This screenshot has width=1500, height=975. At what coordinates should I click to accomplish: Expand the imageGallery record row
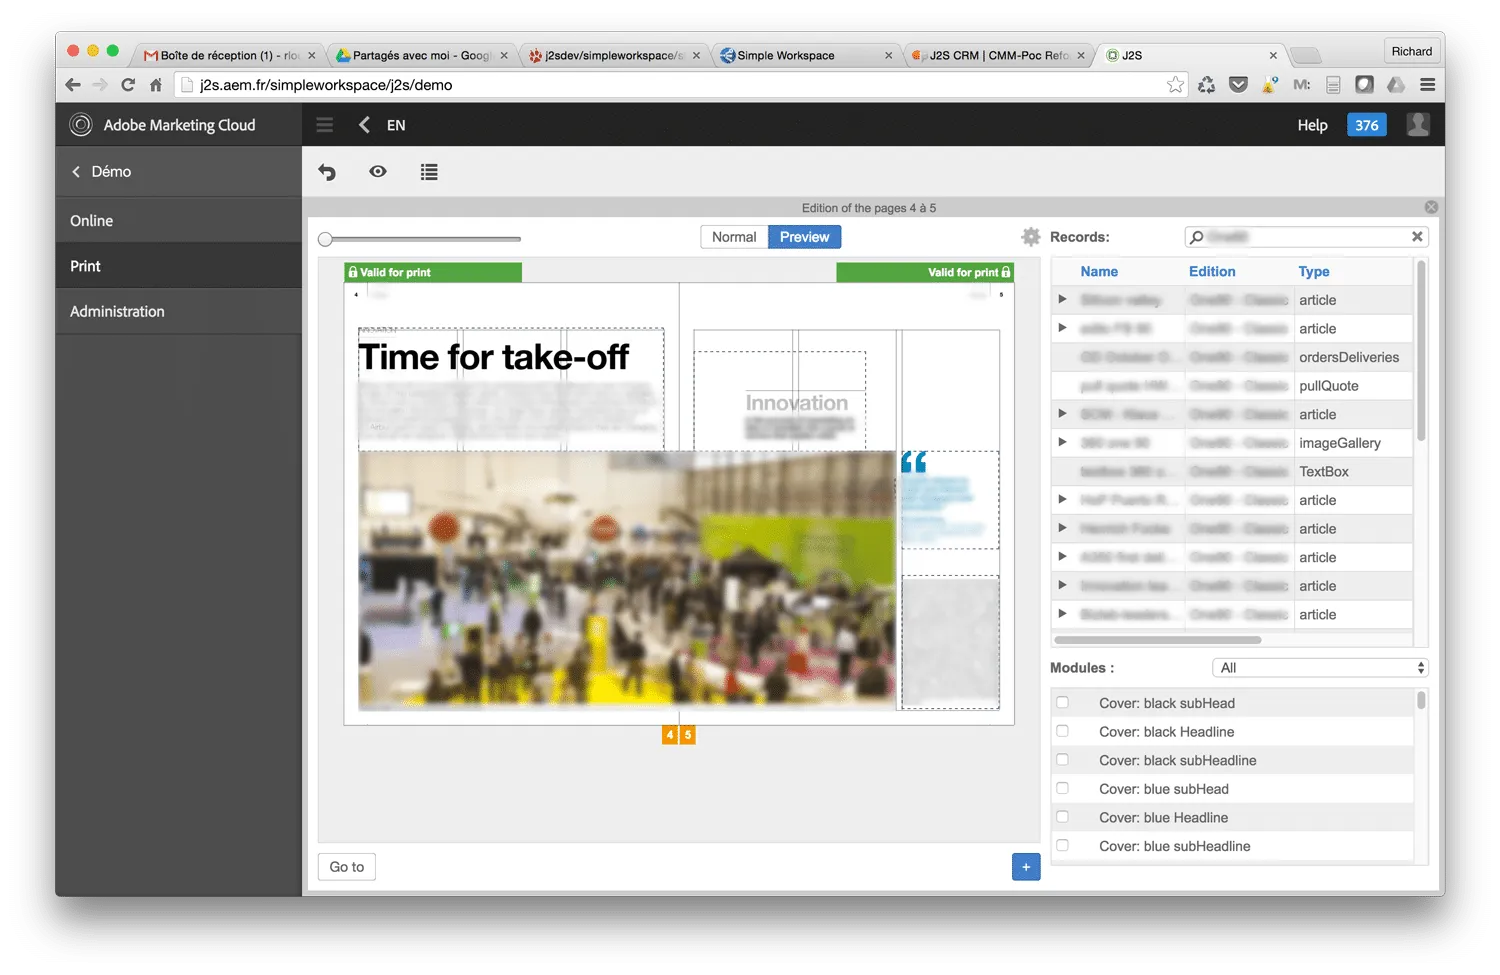1062,442
